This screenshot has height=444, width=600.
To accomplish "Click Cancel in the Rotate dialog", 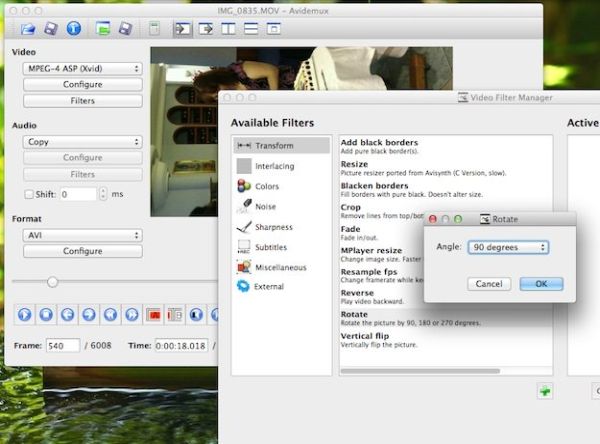I will coord(488,284).
